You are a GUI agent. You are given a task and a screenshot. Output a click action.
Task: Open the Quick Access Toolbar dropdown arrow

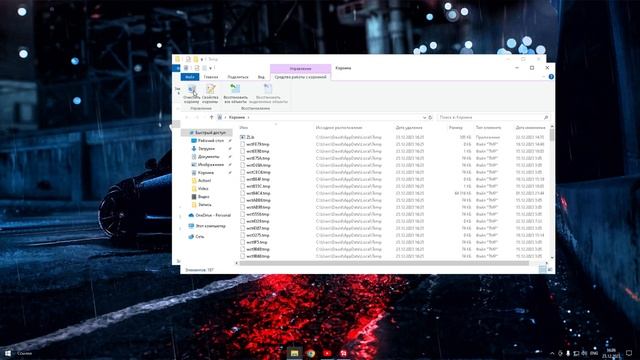point(211,68)
